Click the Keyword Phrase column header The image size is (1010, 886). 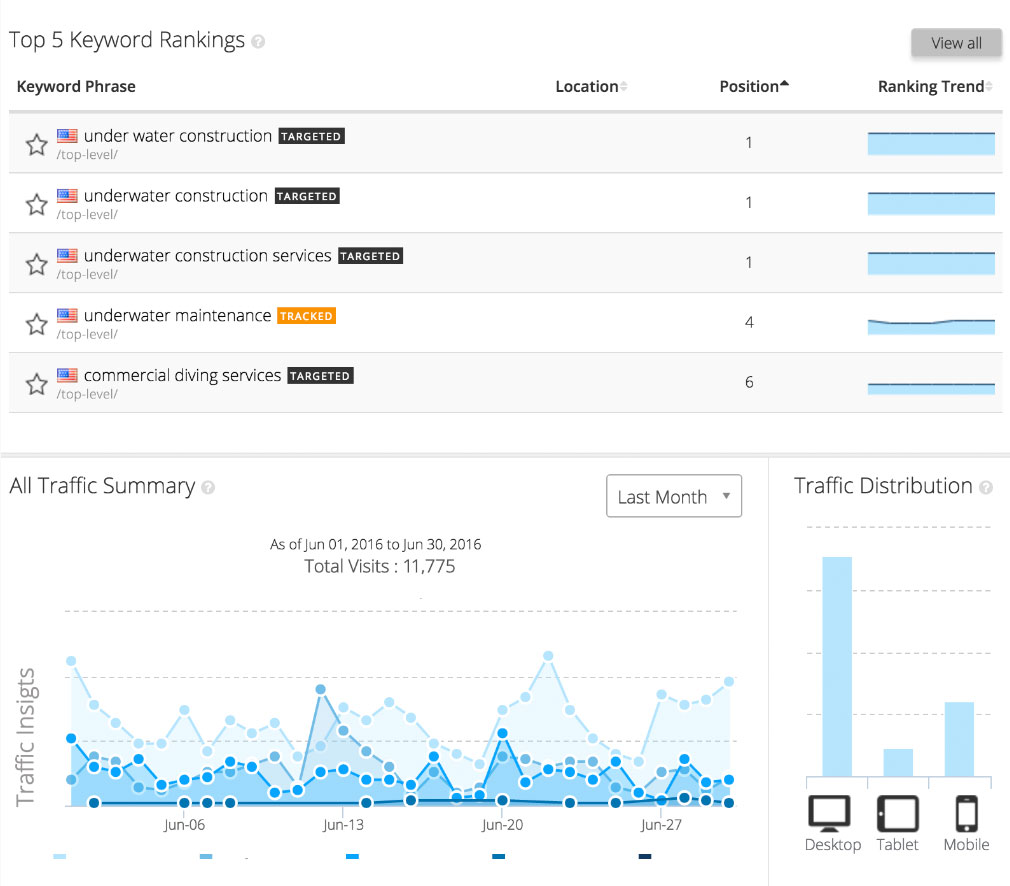[x=76, y=87]
